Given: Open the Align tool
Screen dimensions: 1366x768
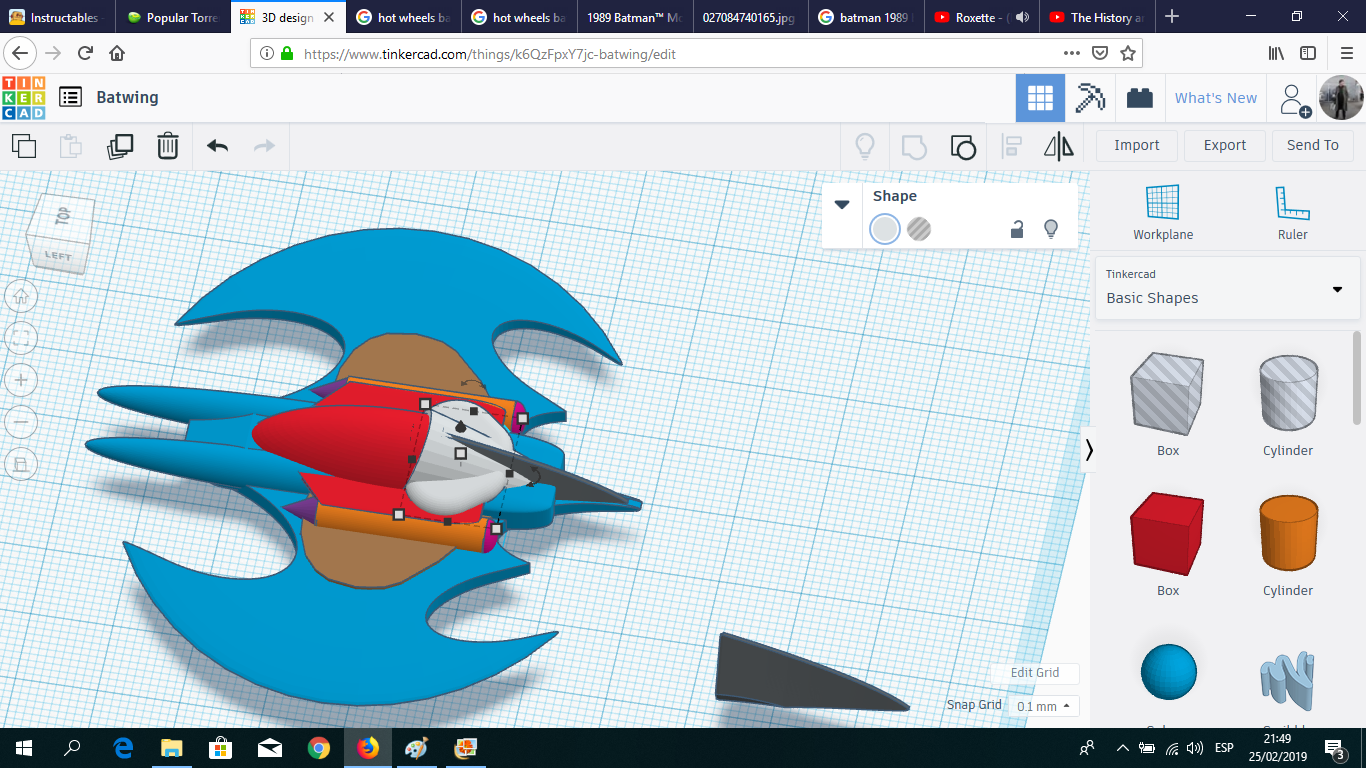Looking at the screenshot, I should pos(1011,147).
